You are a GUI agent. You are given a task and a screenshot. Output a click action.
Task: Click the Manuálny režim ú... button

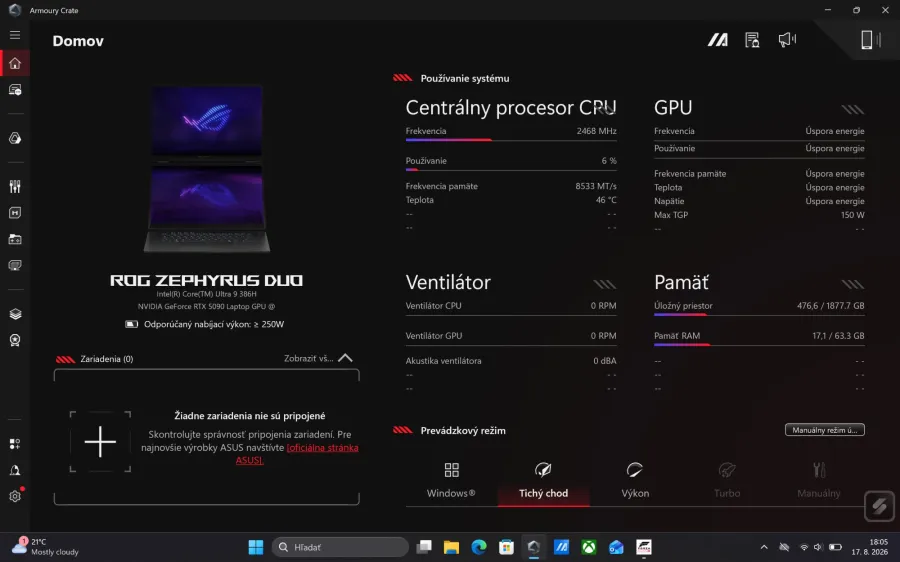[824, 430]
